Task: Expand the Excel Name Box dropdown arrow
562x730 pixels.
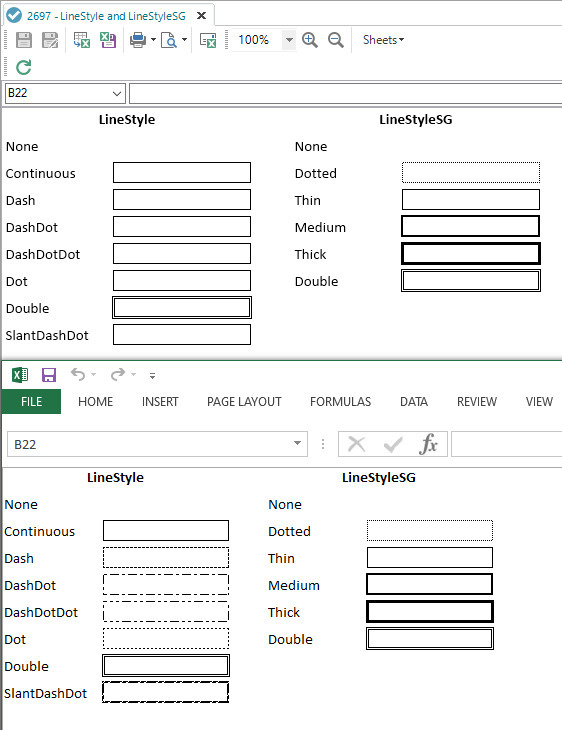Action: 297,443
